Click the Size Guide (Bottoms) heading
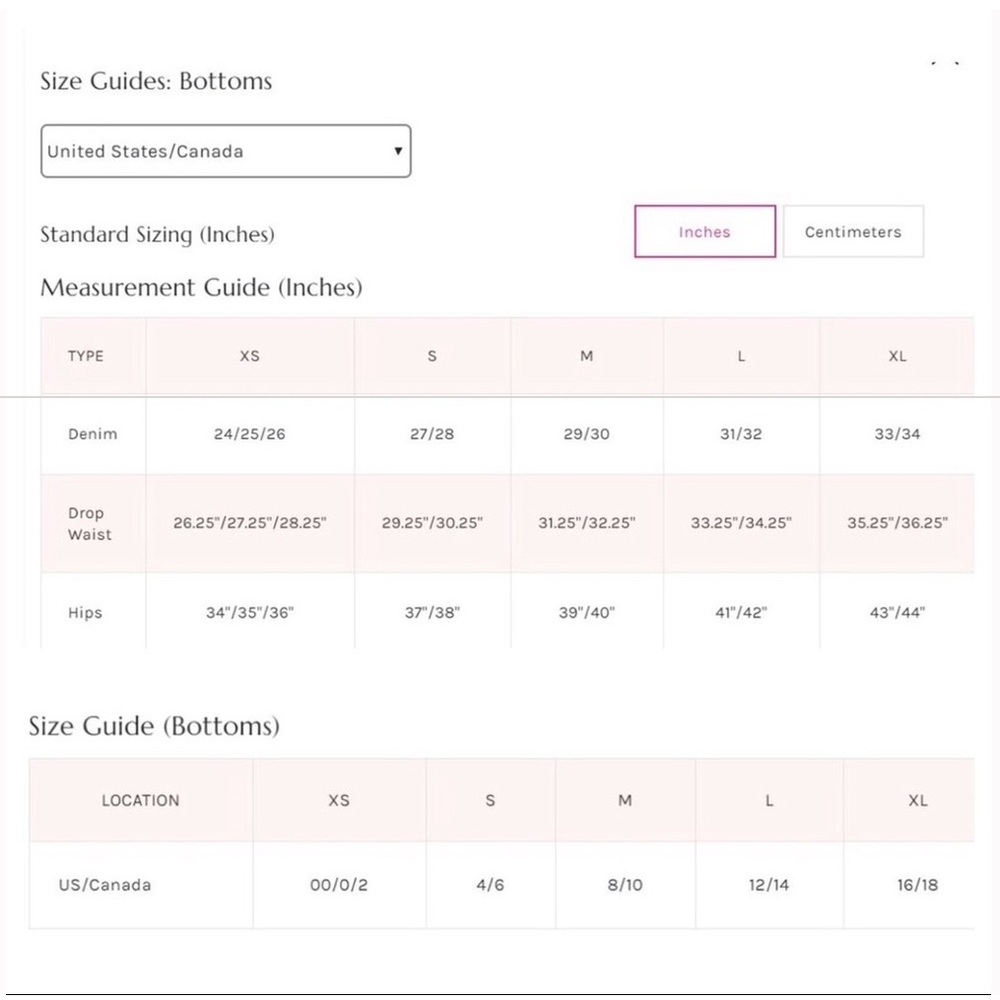The image size is (1000, 1000). (x=154, y=726)
